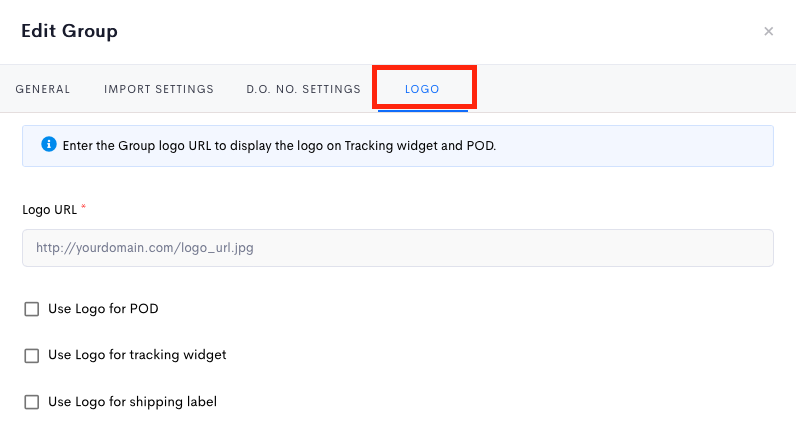Screen dimensions: 796x436
Task: Switch to the GENERAL tab
Action: [43, 89]
